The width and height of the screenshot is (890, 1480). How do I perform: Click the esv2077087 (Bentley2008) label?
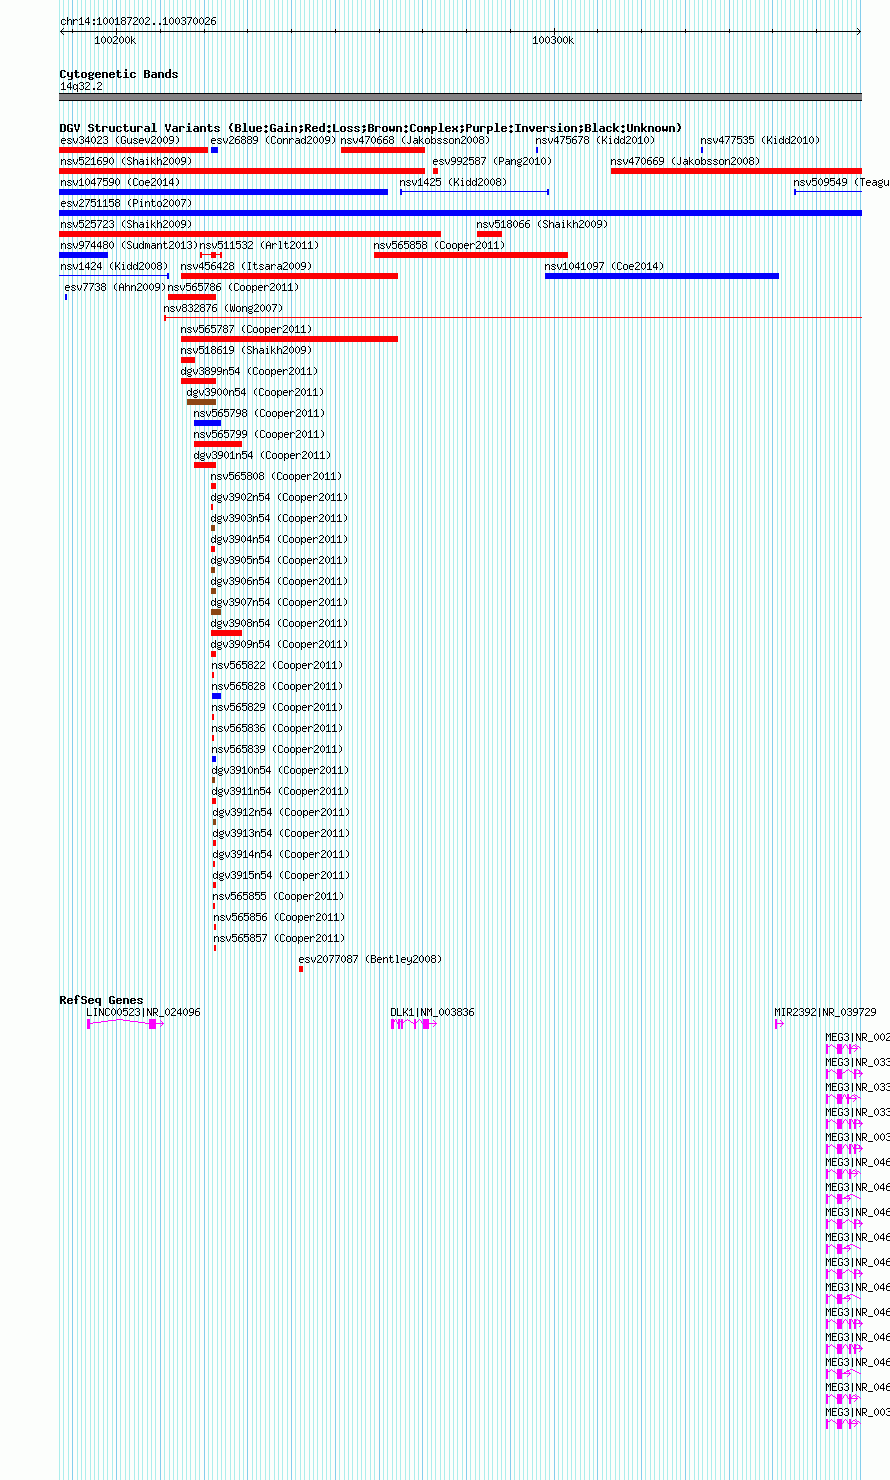(x=370, y=959)
